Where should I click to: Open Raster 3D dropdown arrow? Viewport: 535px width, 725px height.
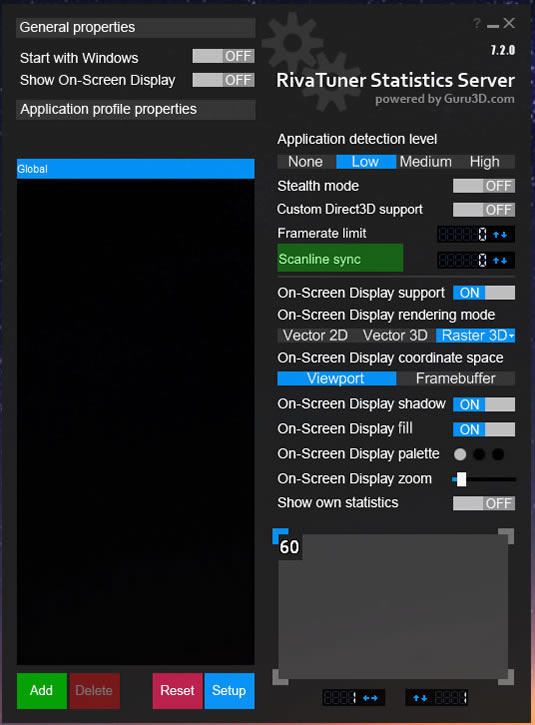511,336
